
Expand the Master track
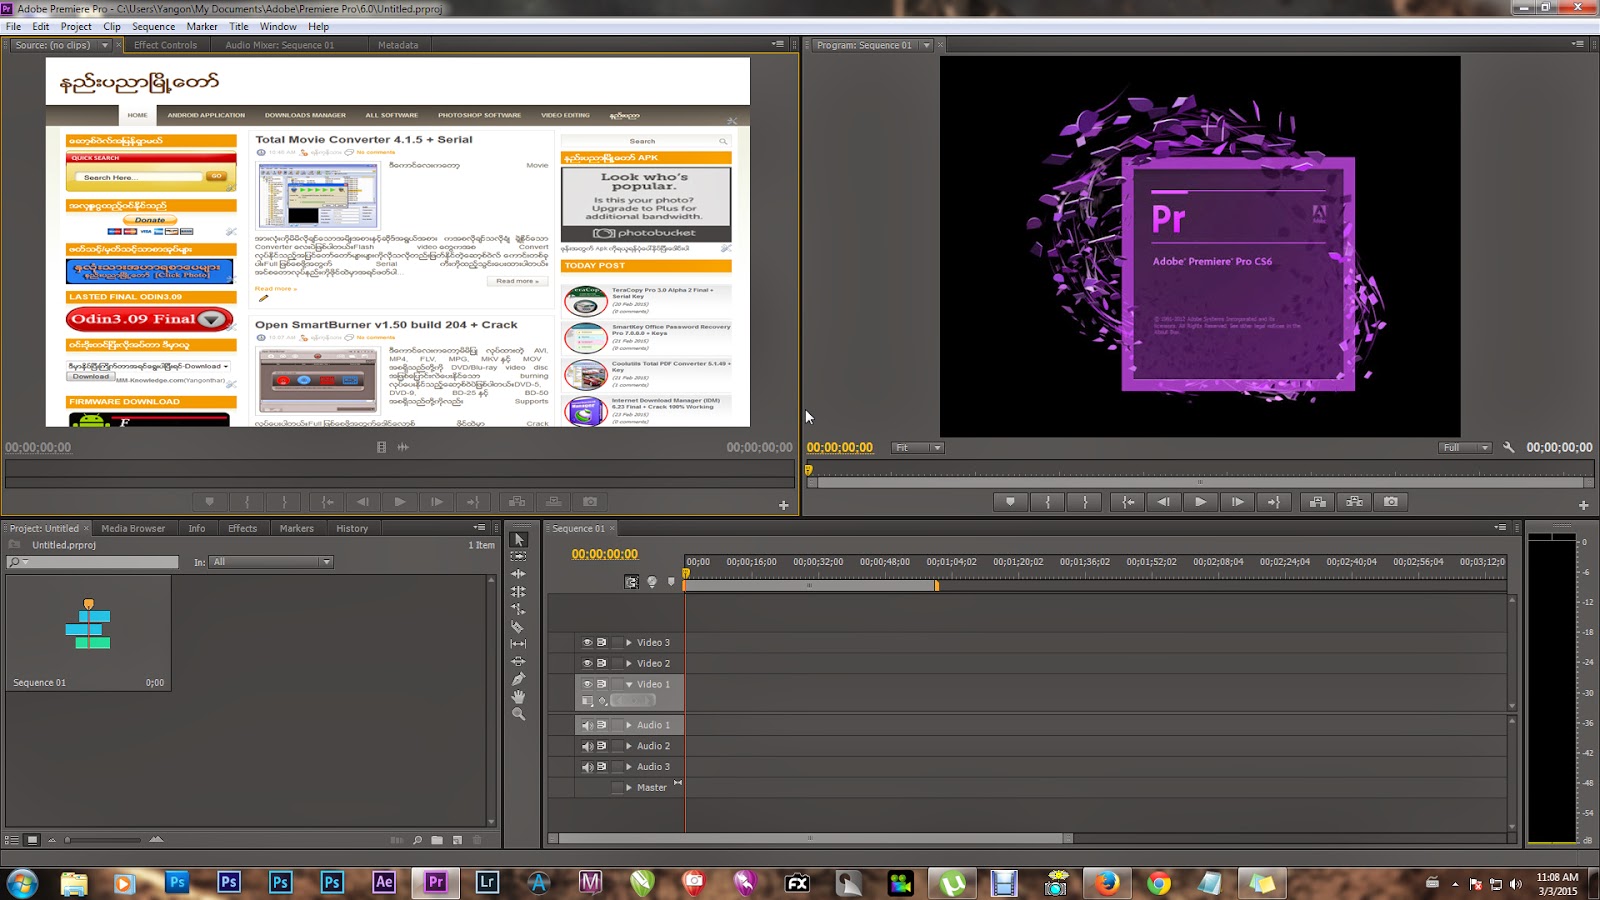point(629,788)
